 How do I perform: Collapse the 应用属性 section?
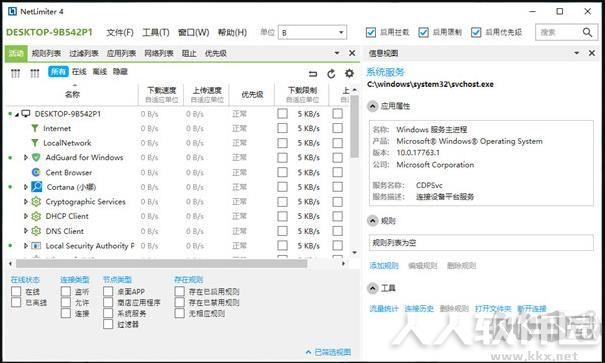tap(372, 106)
